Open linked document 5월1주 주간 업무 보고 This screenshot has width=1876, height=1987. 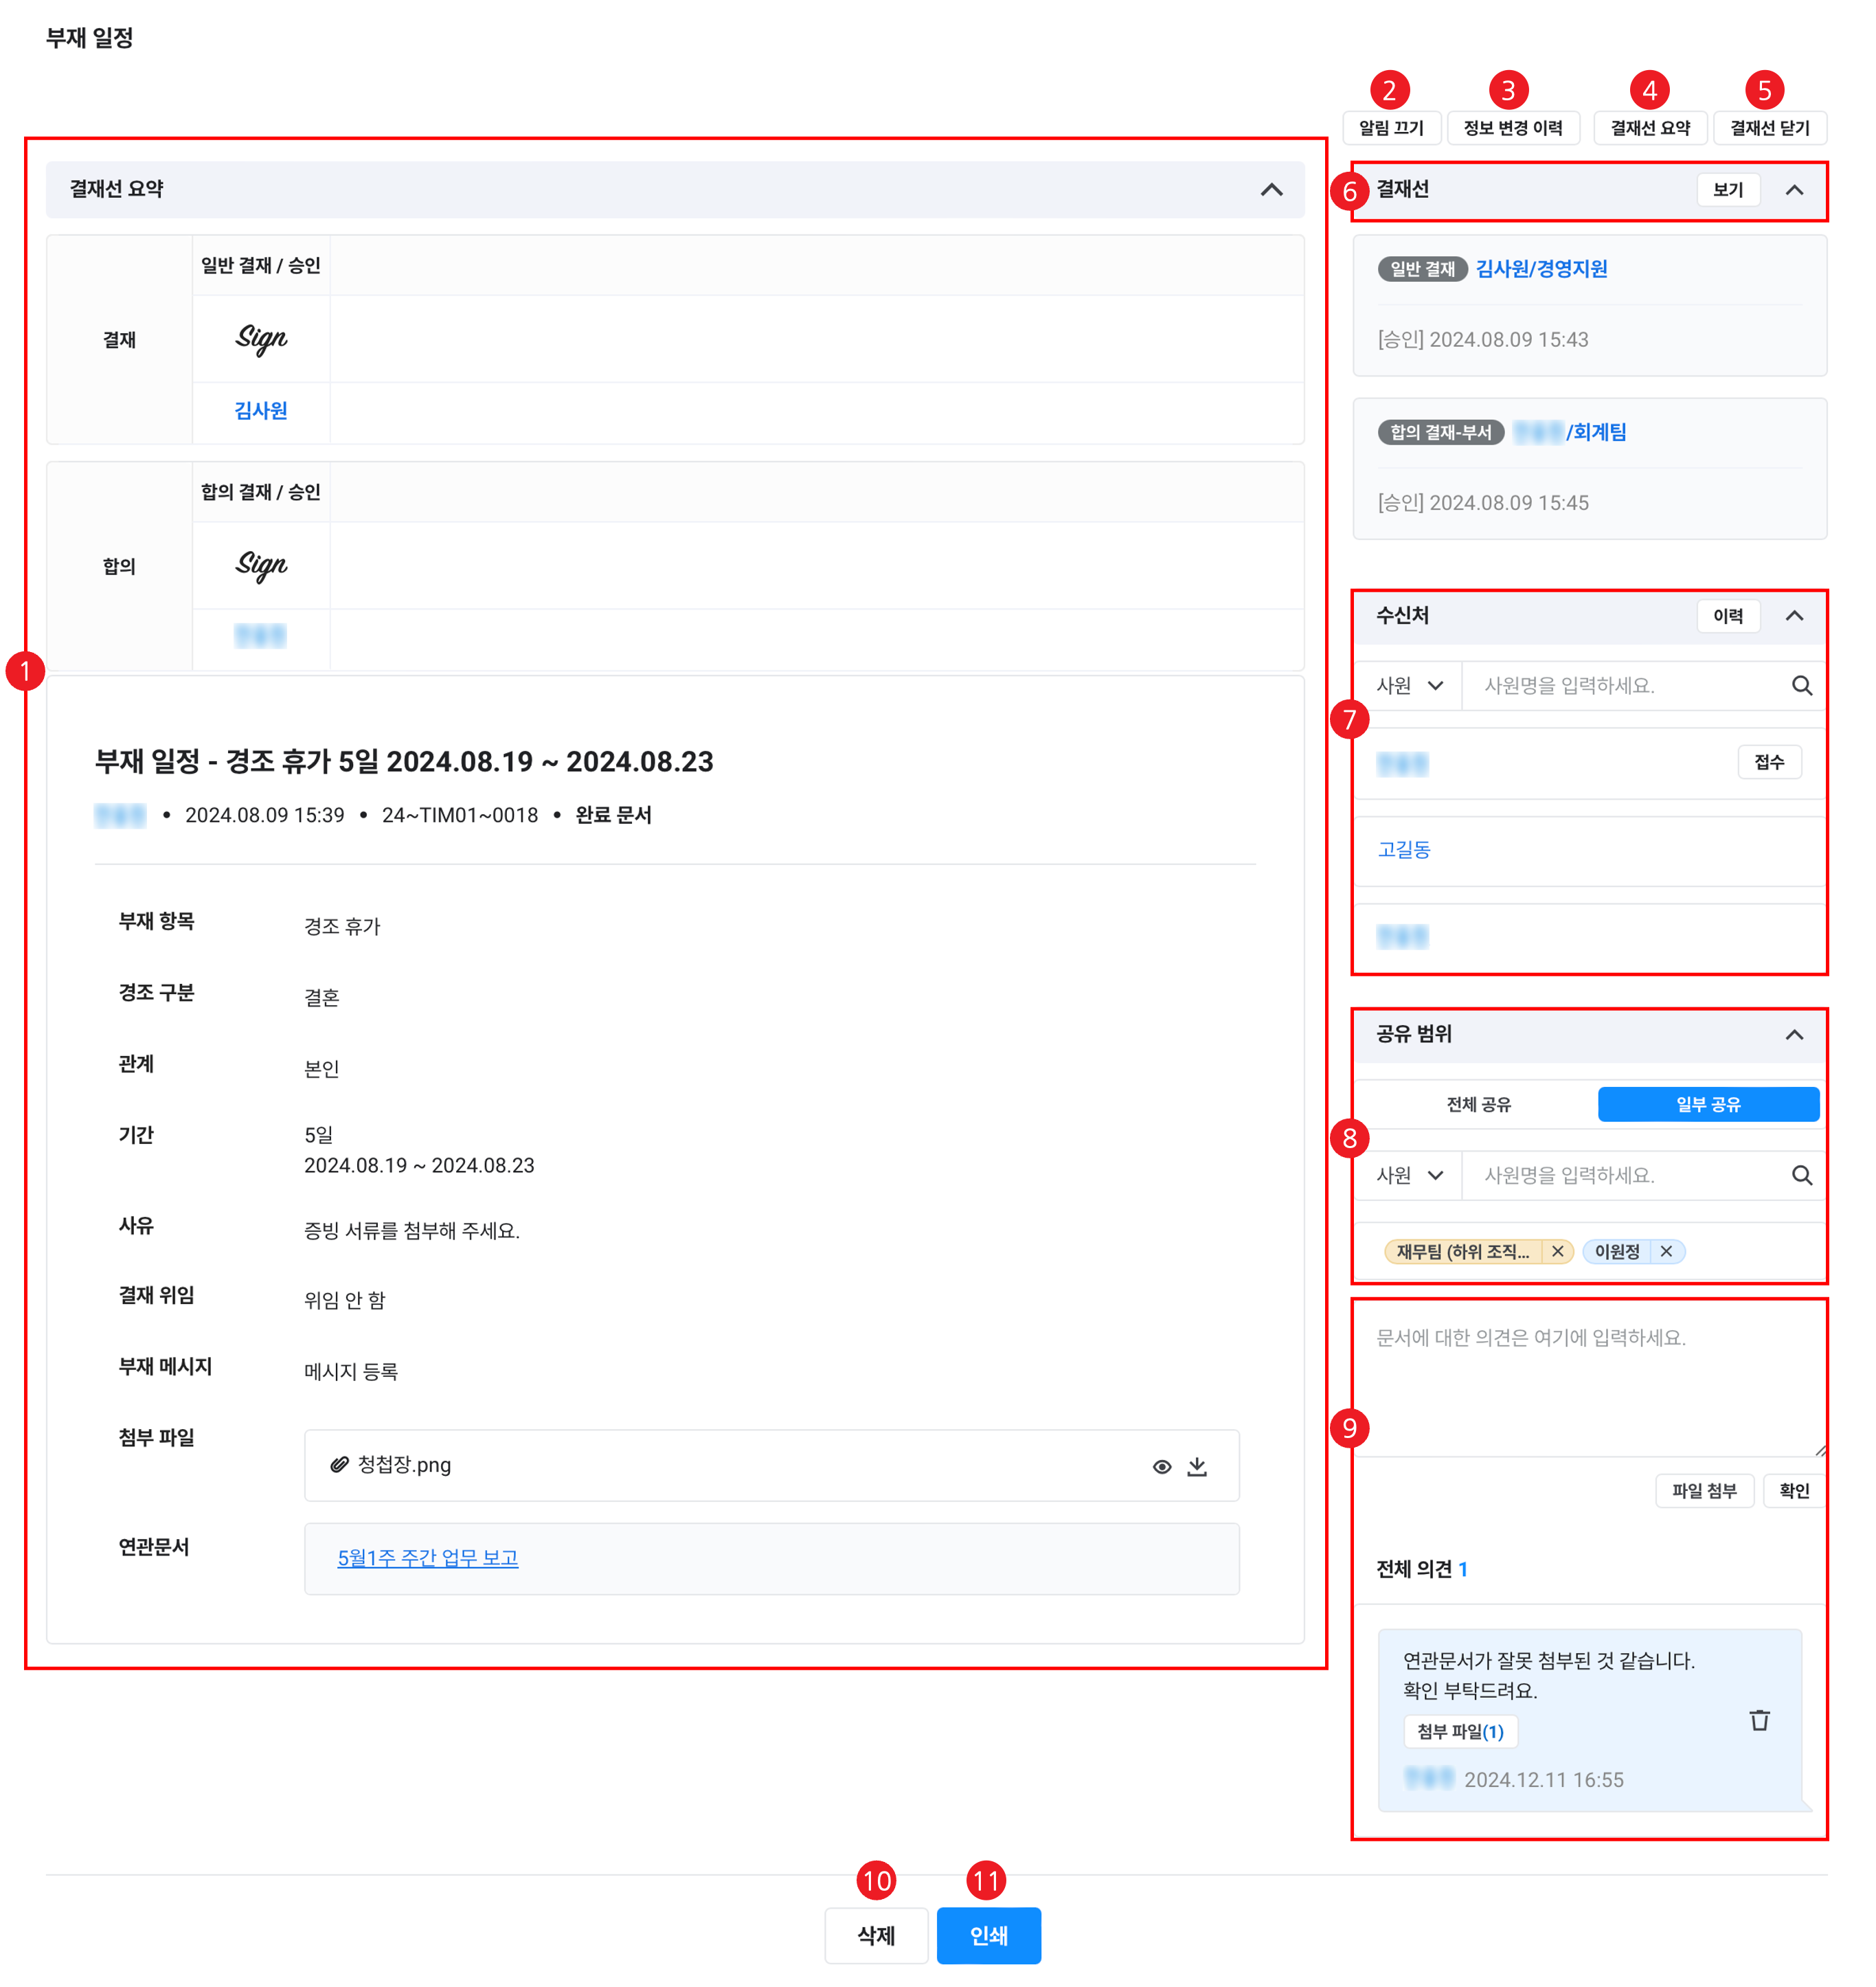point(427,1558)
